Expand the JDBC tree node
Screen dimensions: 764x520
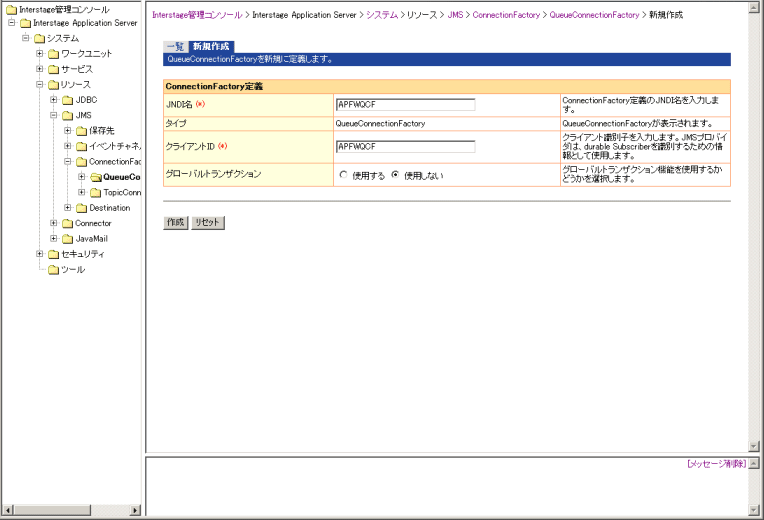click(x=54, y=100)
